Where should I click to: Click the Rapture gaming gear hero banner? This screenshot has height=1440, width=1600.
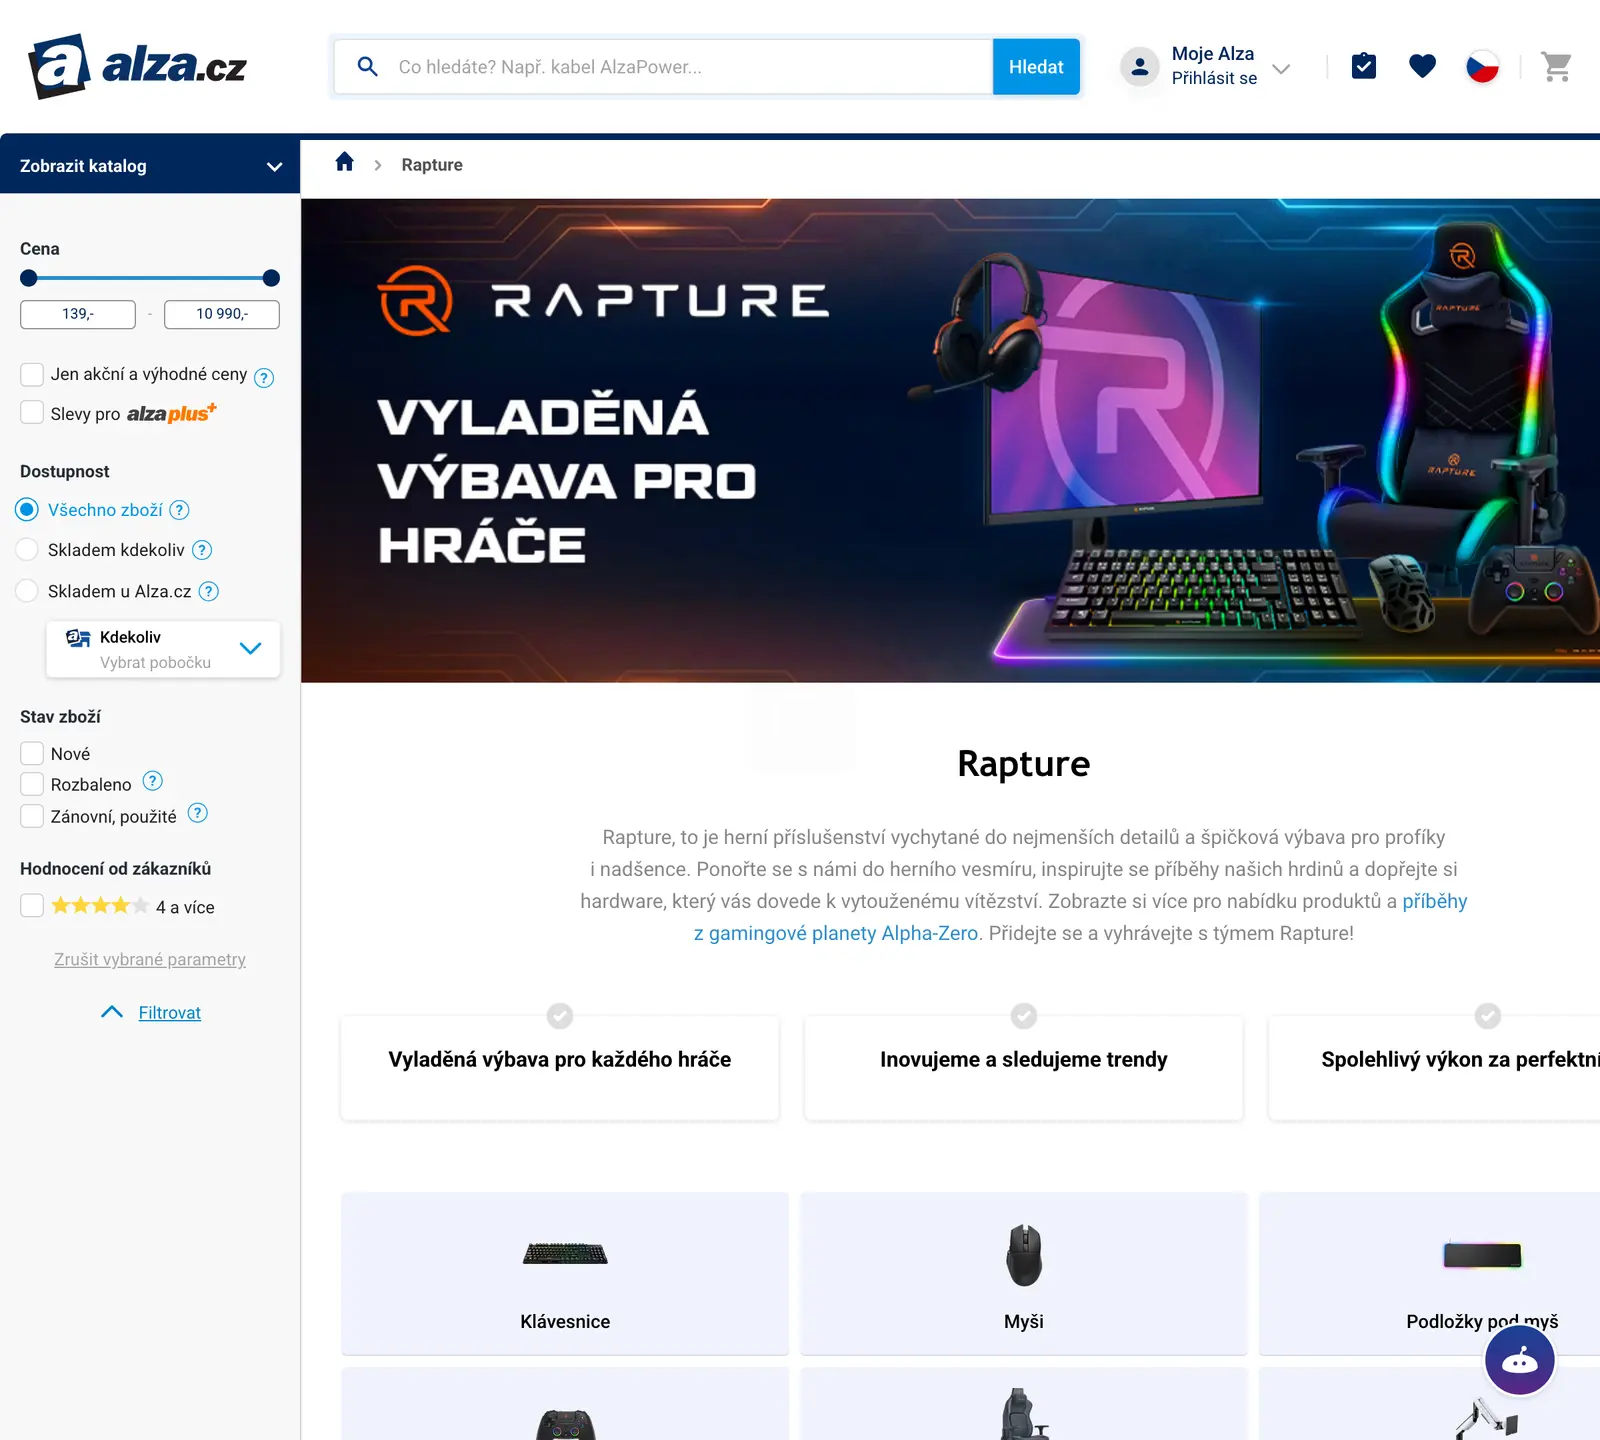pos(950,441)
